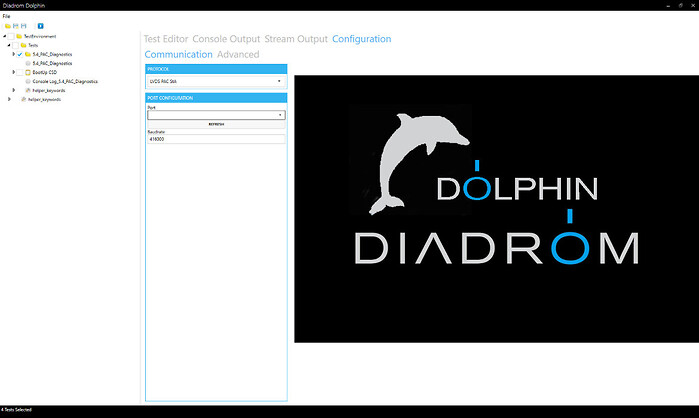The image size is (699, 418).
Task: Click the Port field label
Action: point(152,108)
